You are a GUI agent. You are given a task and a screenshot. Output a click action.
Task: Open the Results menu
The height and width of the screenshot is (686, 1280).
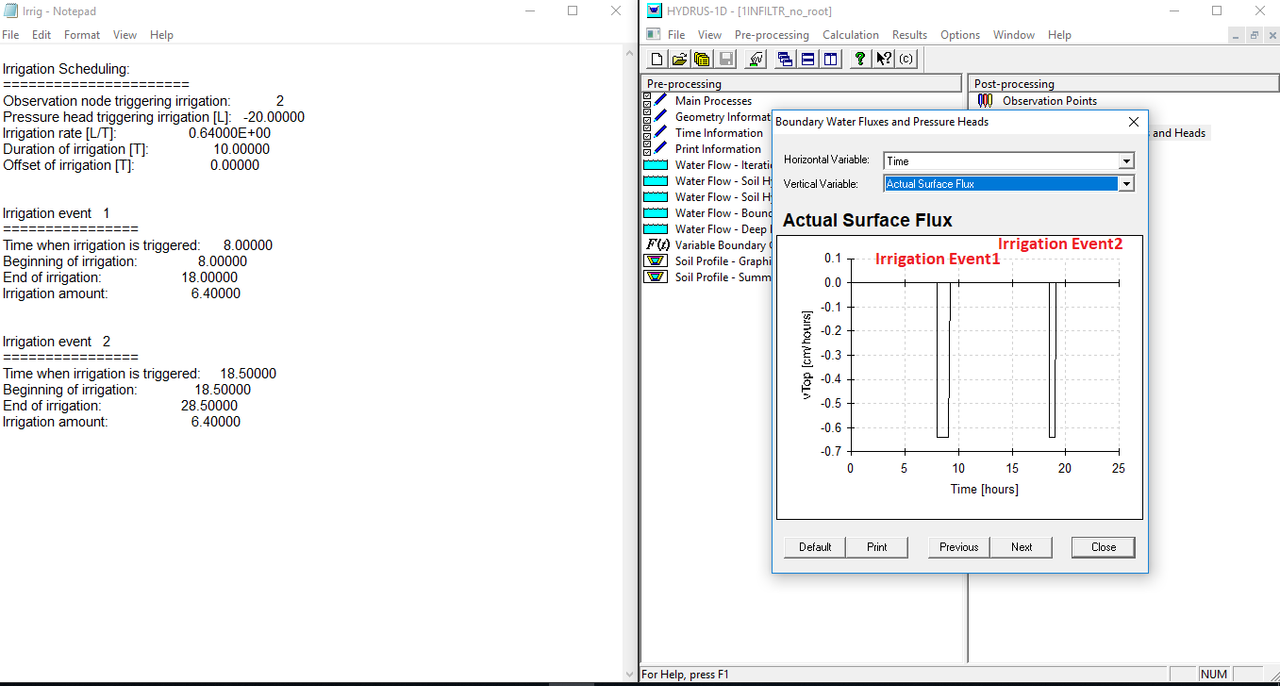coord(910,35)
